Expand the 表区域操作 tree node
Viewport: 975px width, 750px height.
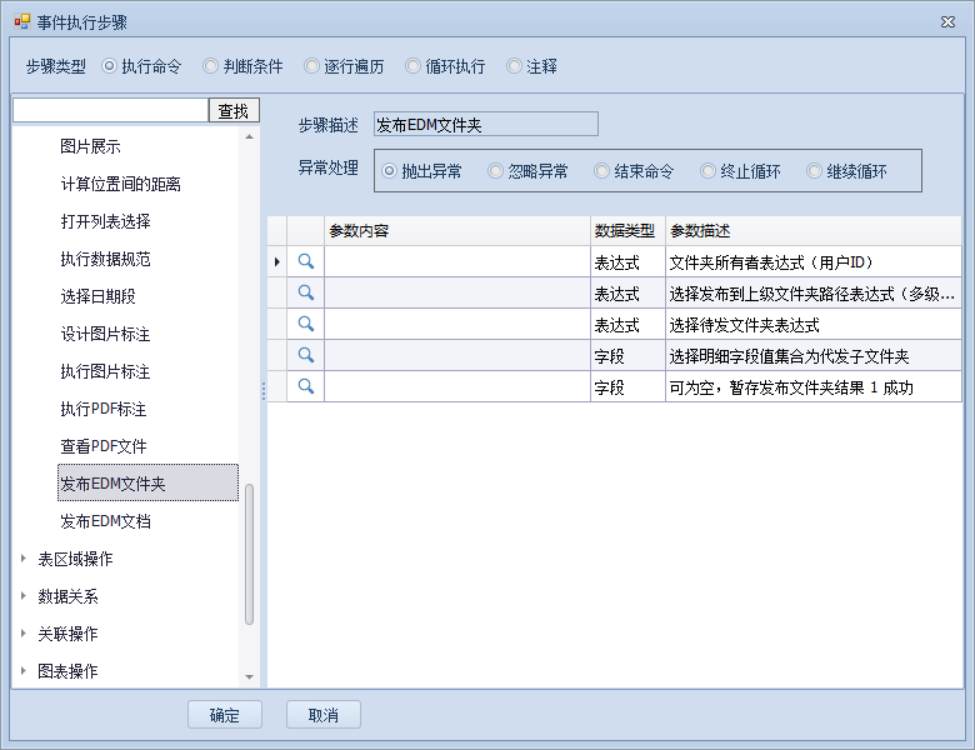(x=24, y=559)
